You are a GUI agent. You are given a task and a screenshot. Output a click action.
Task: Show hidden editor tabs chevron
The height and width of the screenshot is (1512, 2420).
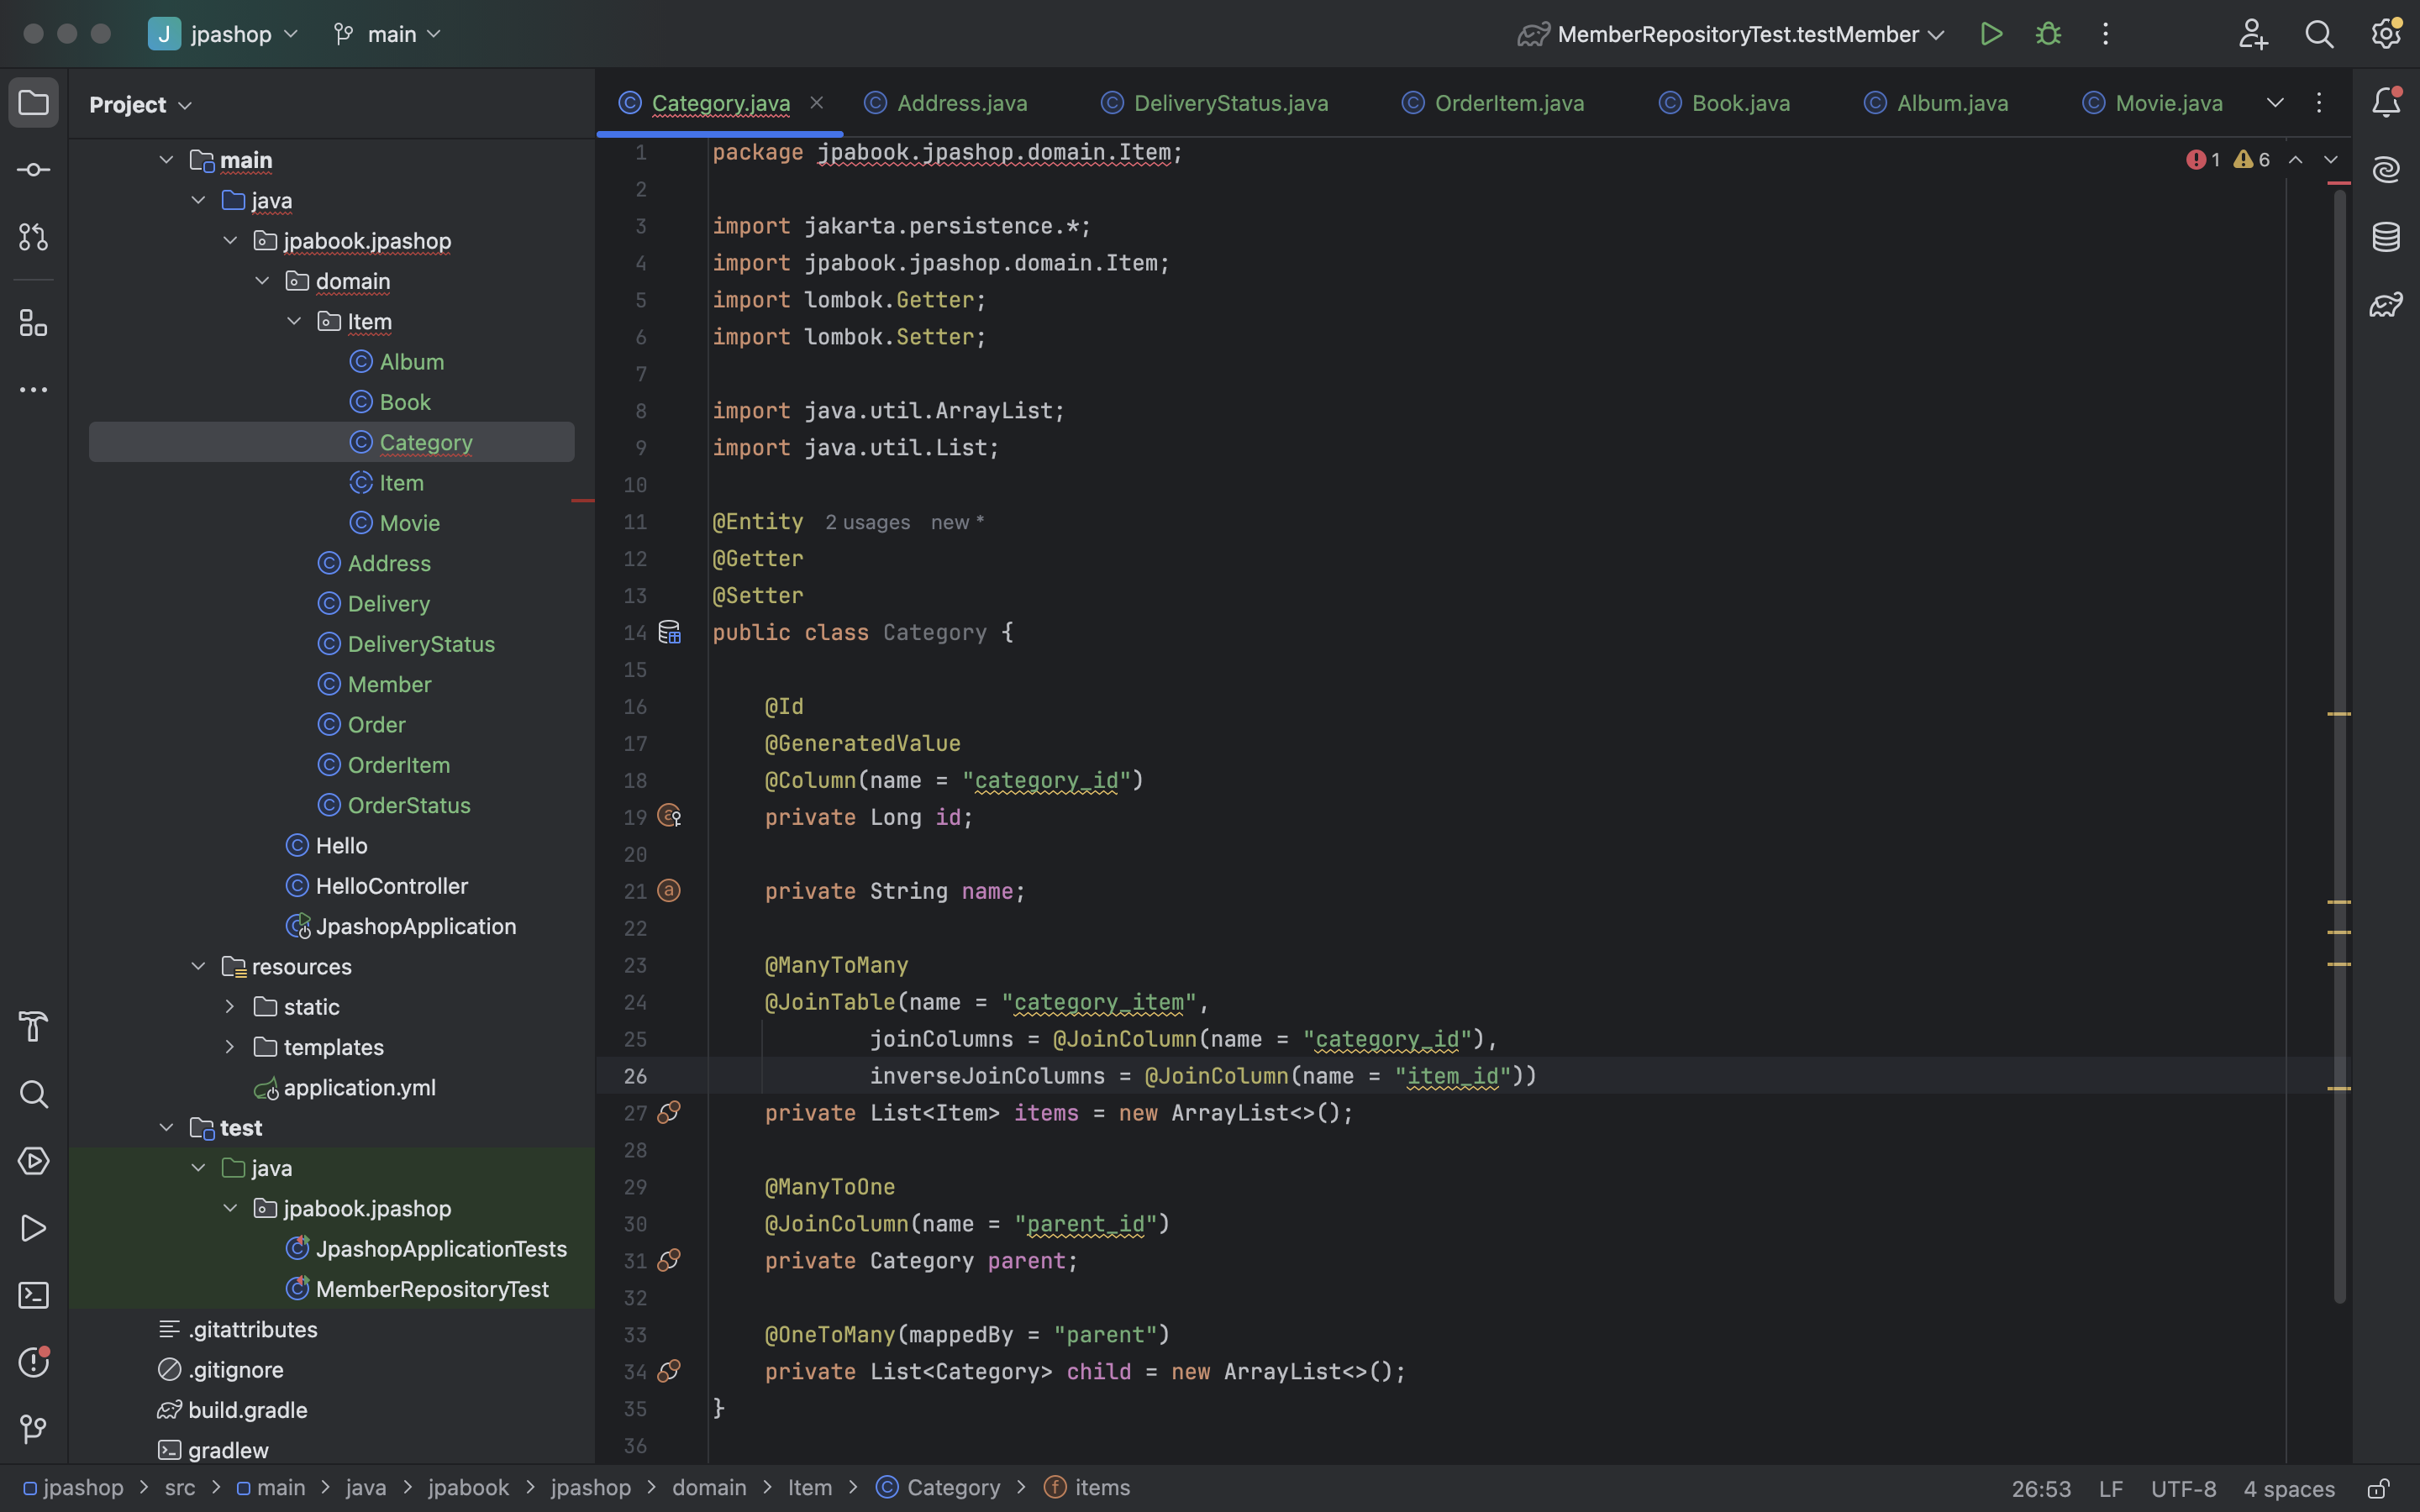pos(2275,102)
